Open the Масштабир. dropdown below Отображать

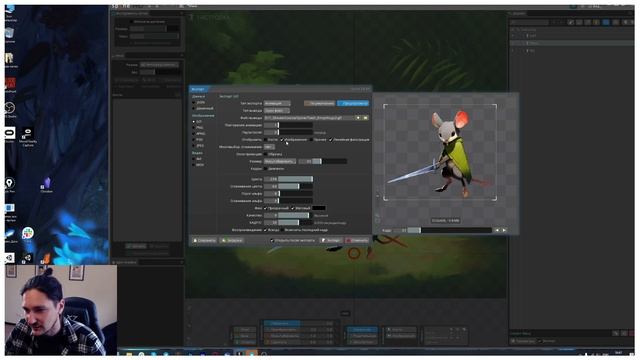click(x=269, y=147)
